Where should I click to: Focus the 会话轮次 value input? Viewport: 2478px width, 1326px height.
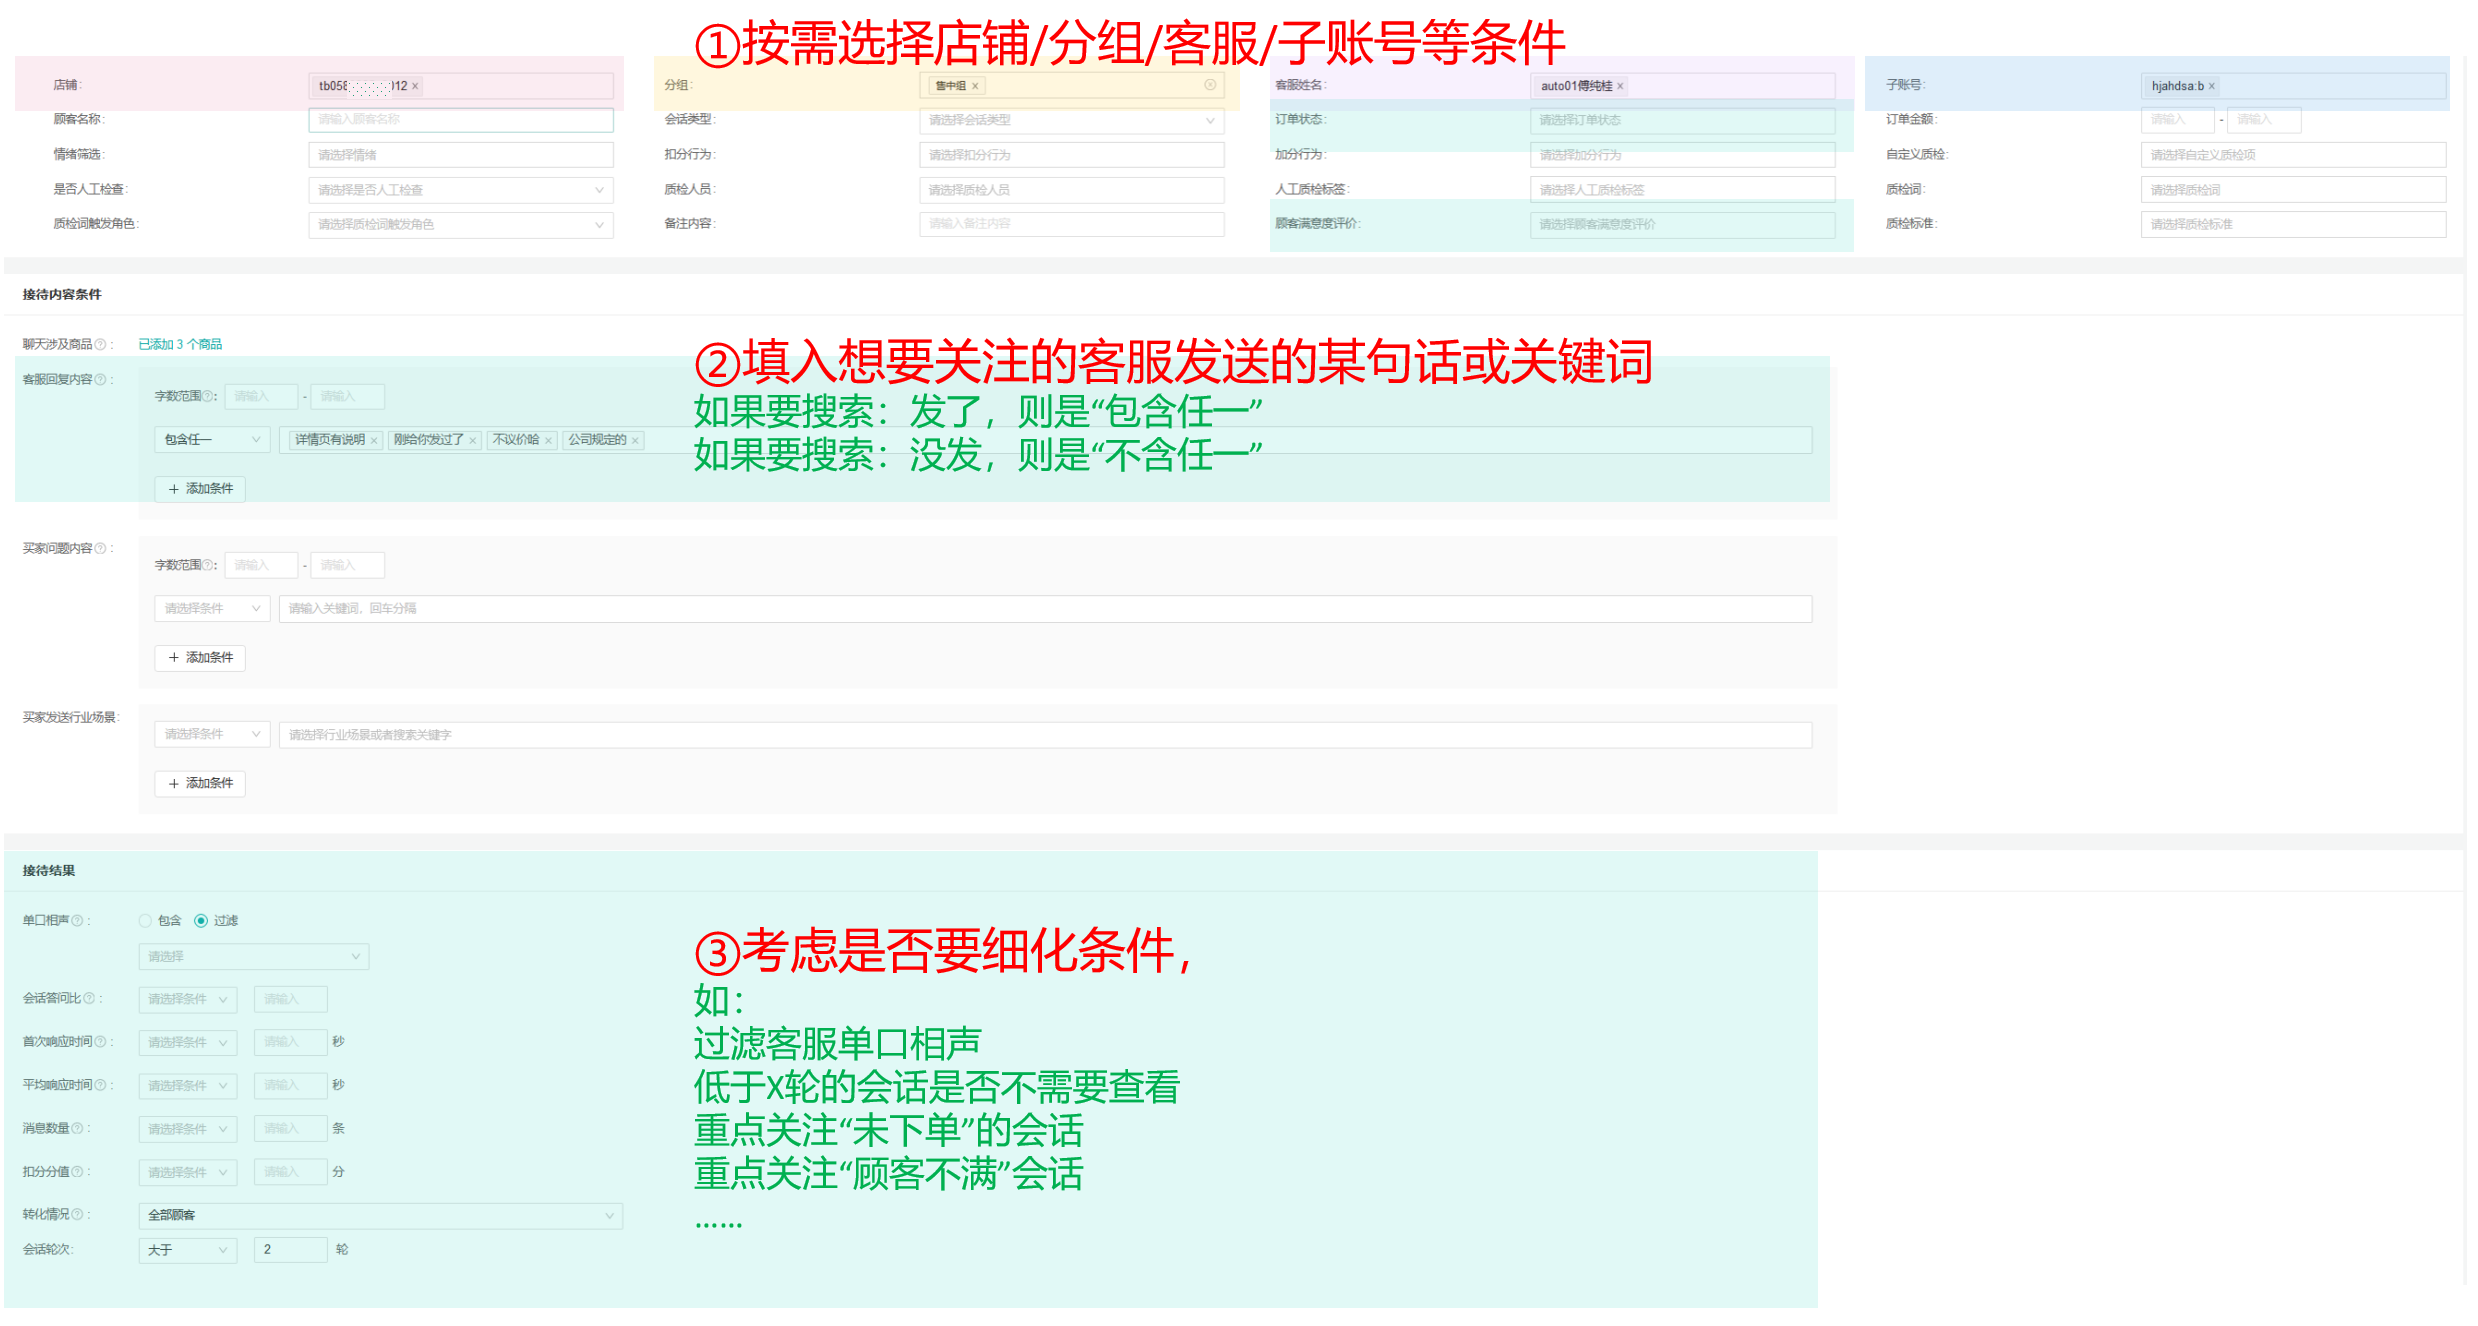click(x=291, y=1250)
